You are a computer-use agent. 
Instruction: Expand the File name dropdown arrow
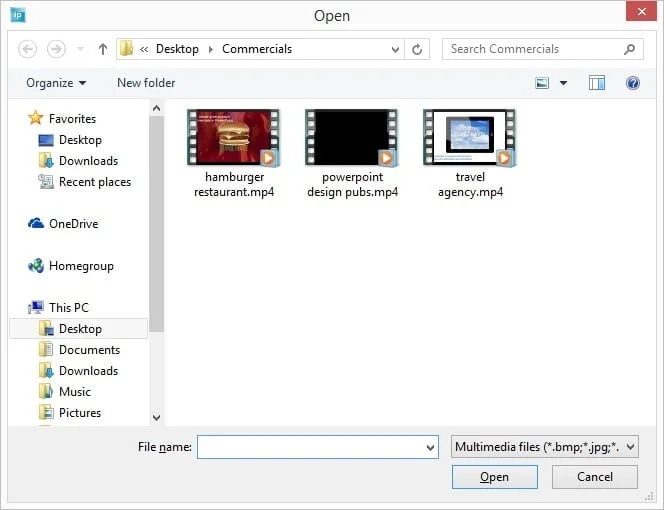(430, 447)
